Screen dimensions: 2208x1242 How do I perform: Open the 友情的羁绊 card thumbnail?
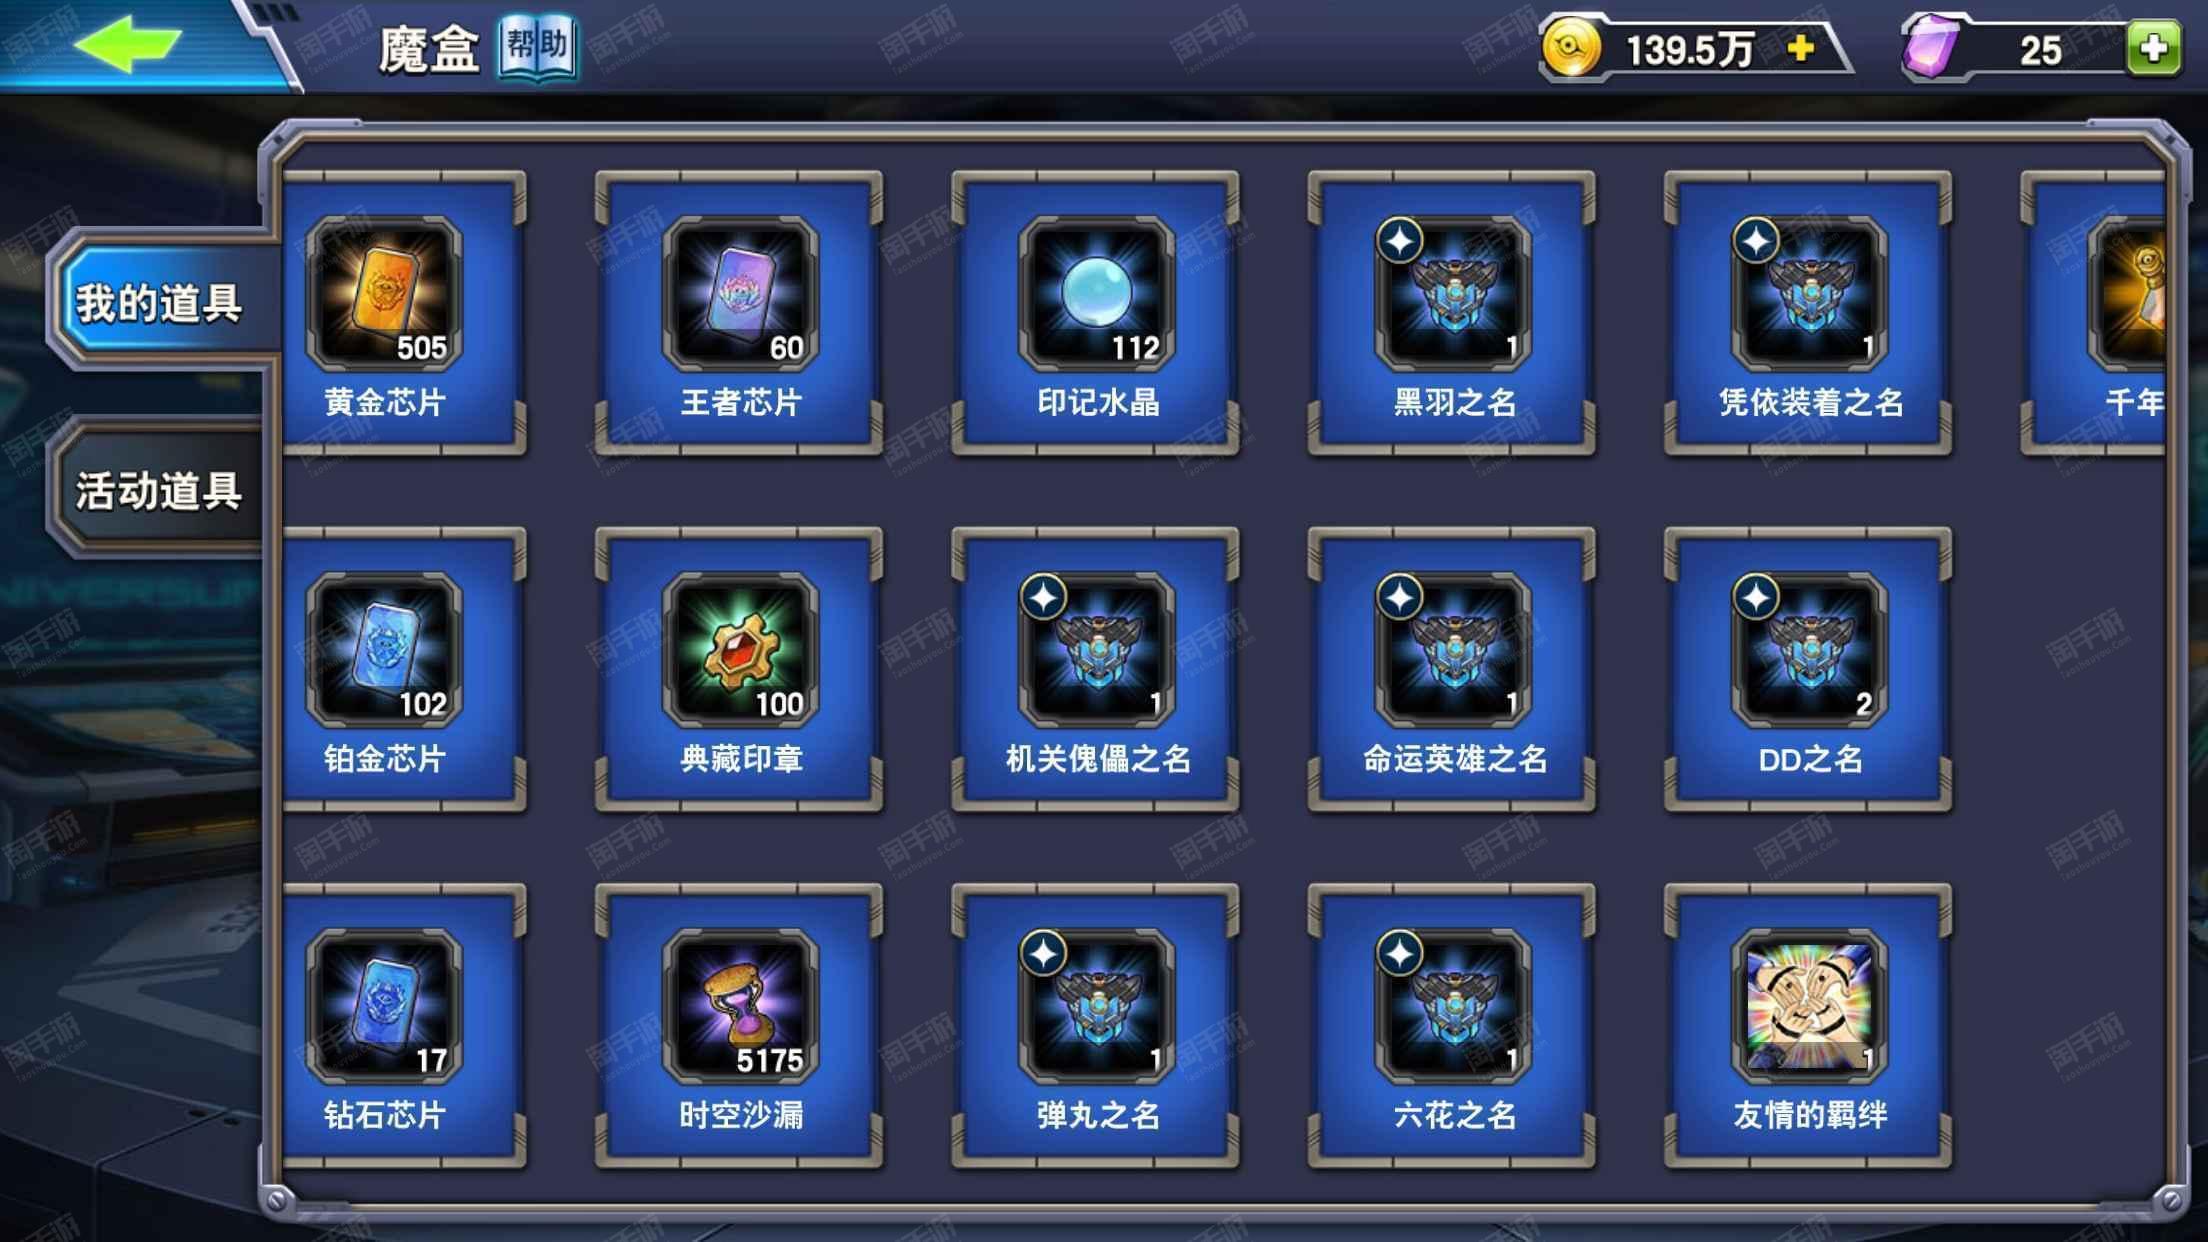1808,1005
